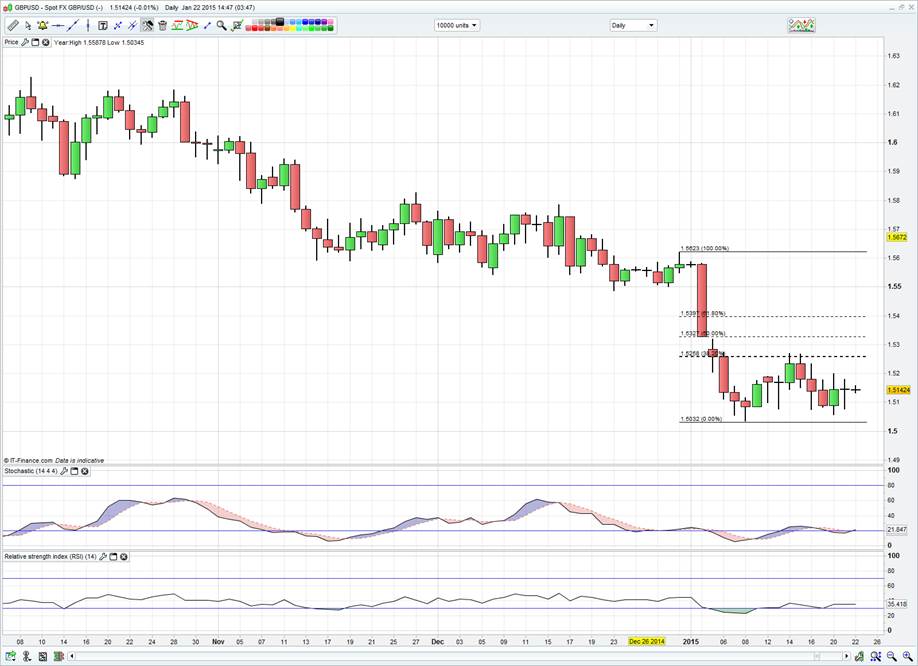Maximize the RSI indicator panel
Screen dimensions: 918x666
(x=113, y=555)
